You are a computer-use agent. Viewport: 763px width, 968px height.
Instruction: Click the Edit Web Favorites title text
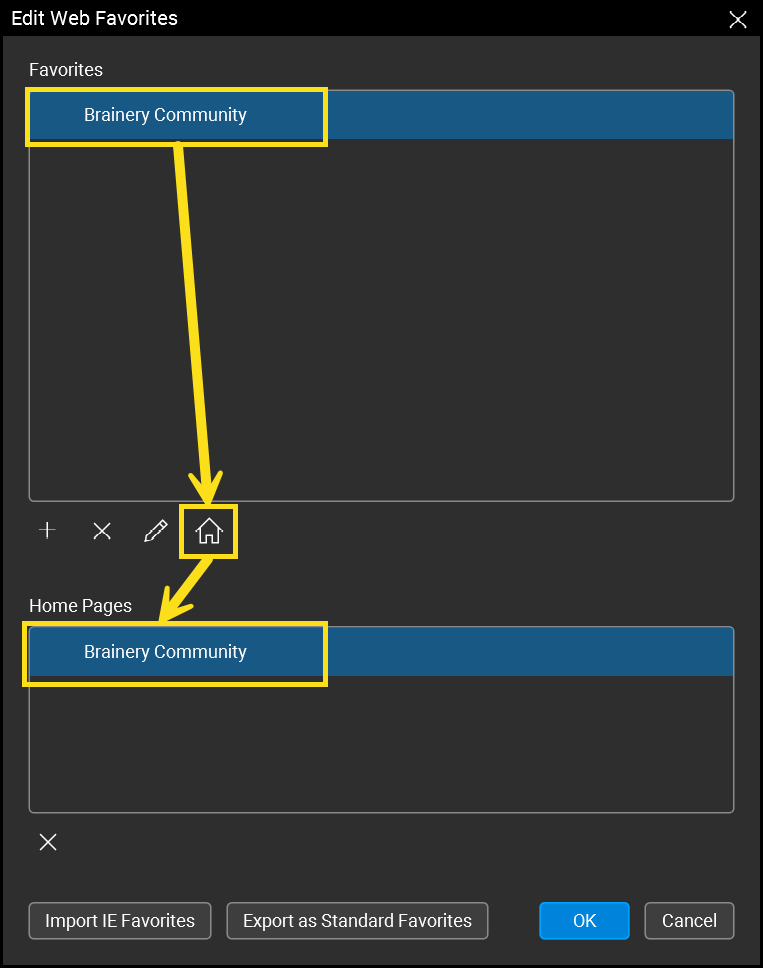tap(94, 19)
